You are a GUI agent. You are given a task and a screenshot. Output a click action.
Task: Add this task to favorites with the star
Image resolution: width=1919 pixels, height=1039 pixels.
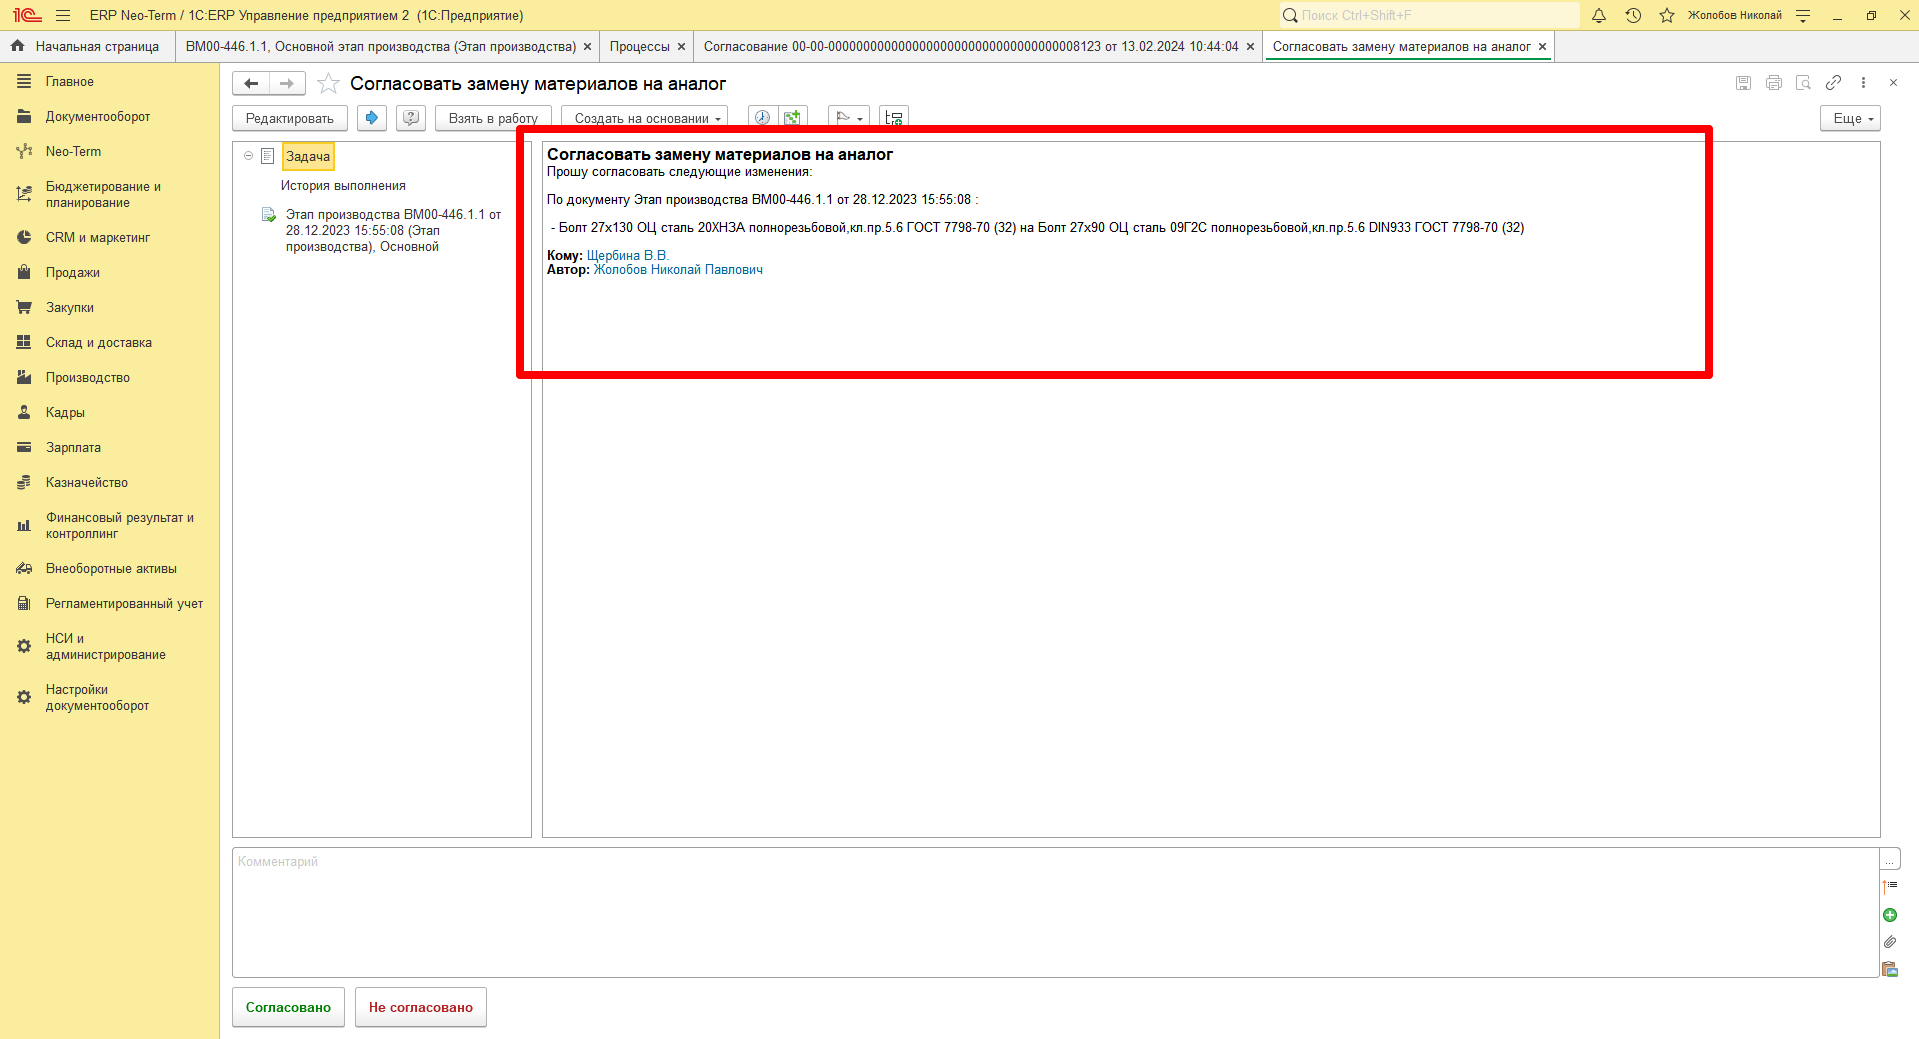pos(328,84)
